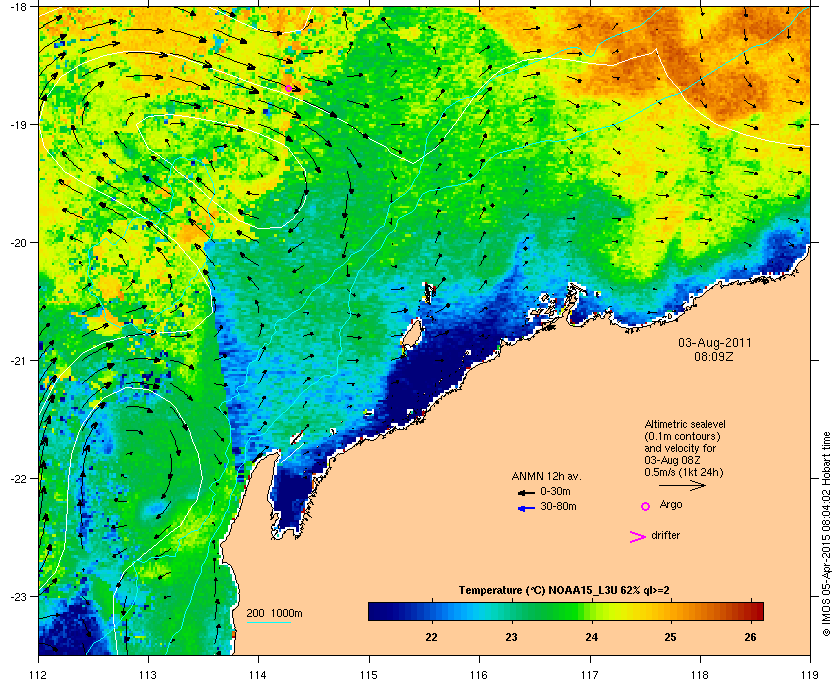
Task: Click the Temperature NOAA15_L3U colorbar title
Action: pyautogui.click(x=564, y=591)
